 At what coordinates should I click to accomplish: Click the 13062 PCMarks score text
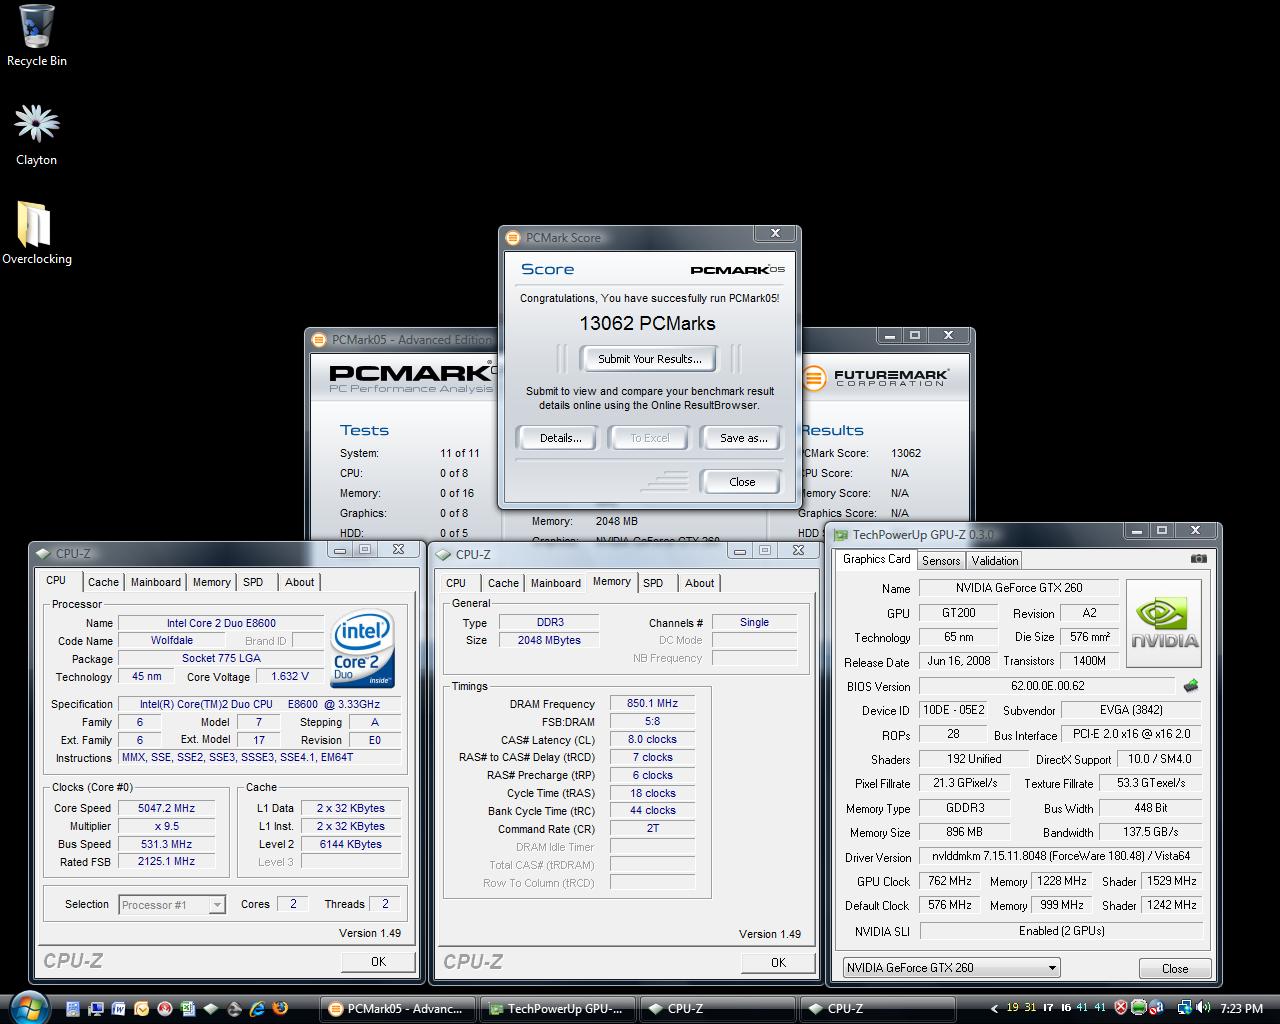tap(648, 323)
